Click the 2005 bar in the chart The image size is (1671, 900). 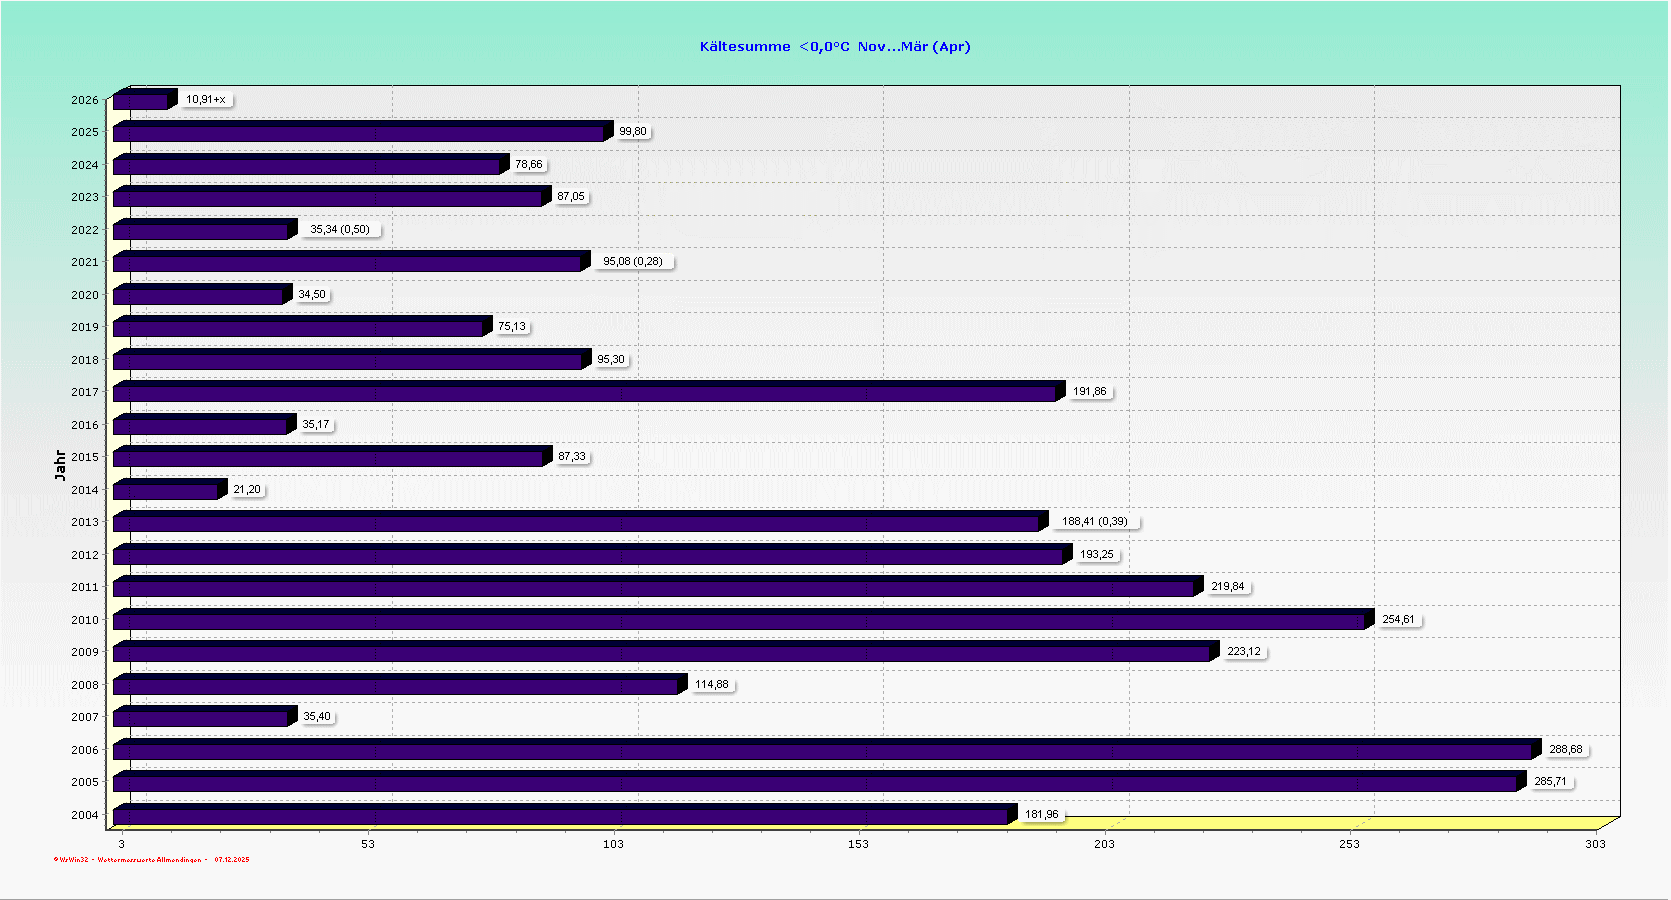click(815, 783)
